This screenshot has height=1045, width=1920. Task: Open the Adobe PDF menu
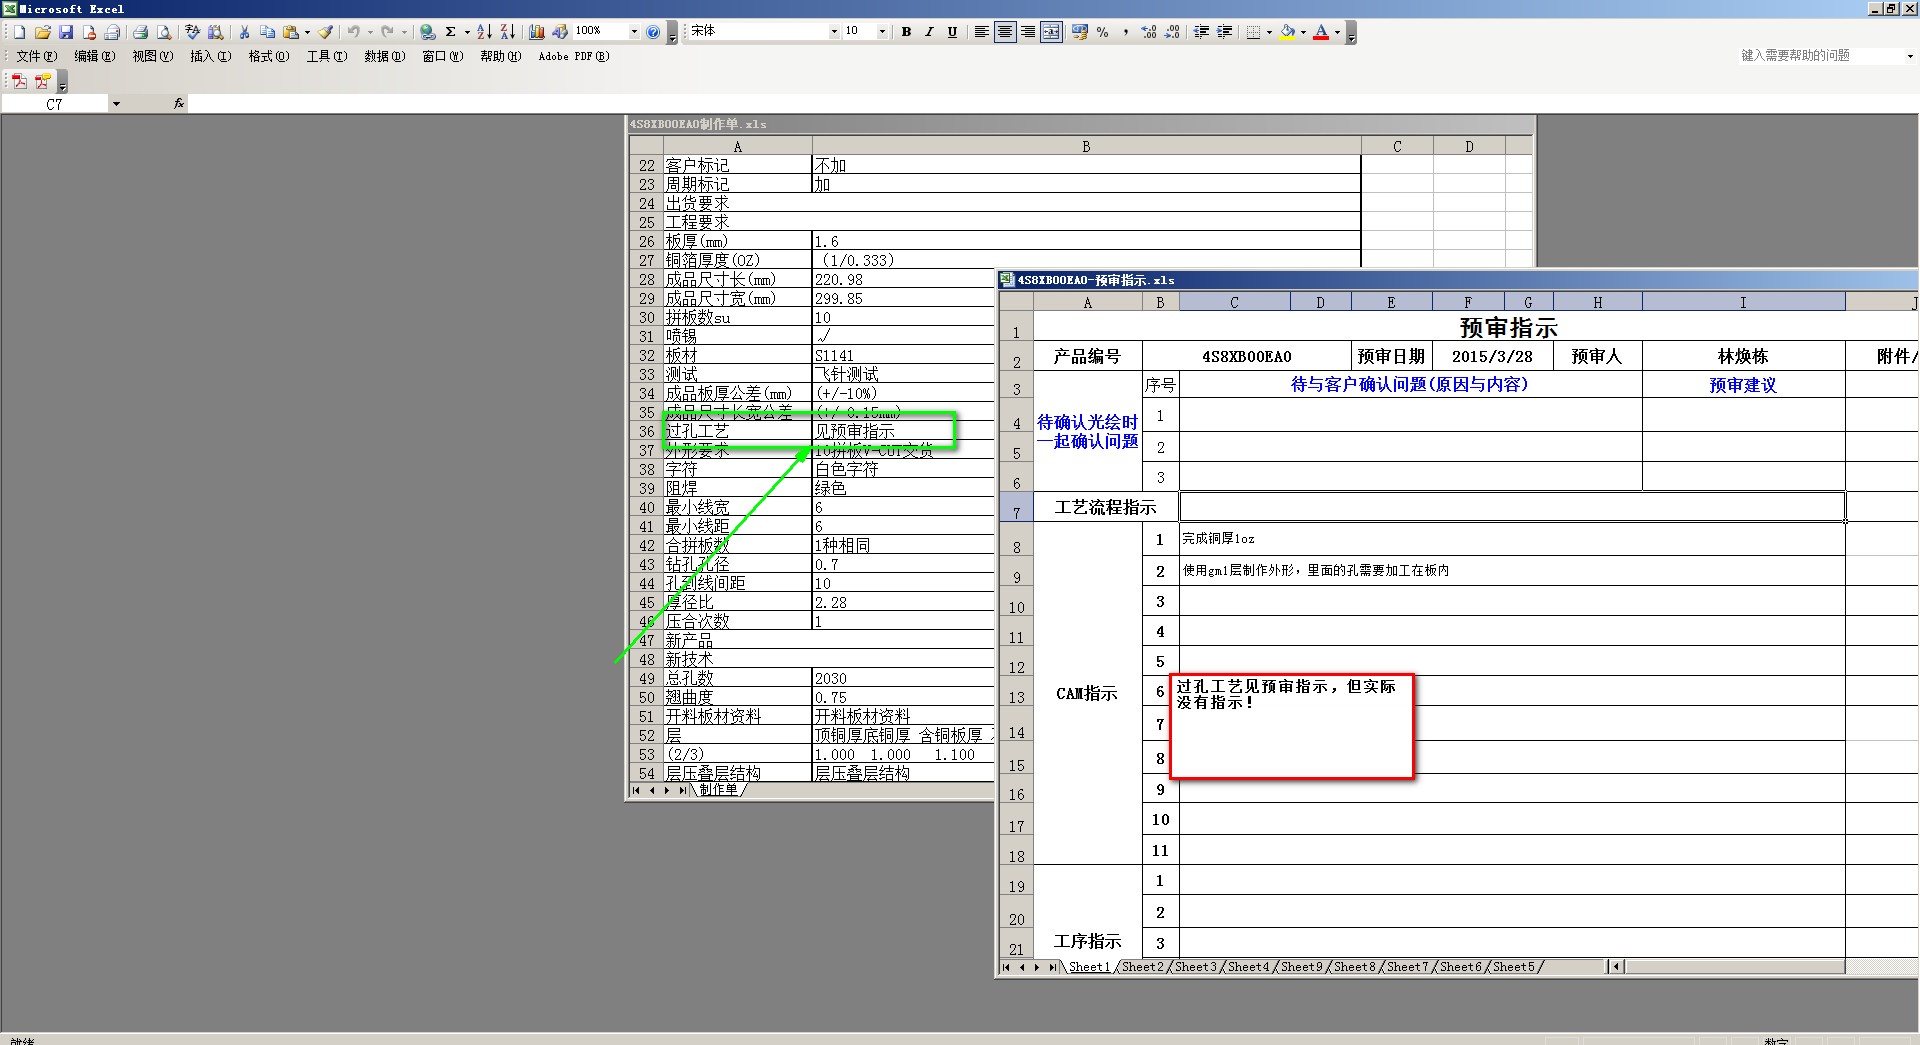click(573, 57)
